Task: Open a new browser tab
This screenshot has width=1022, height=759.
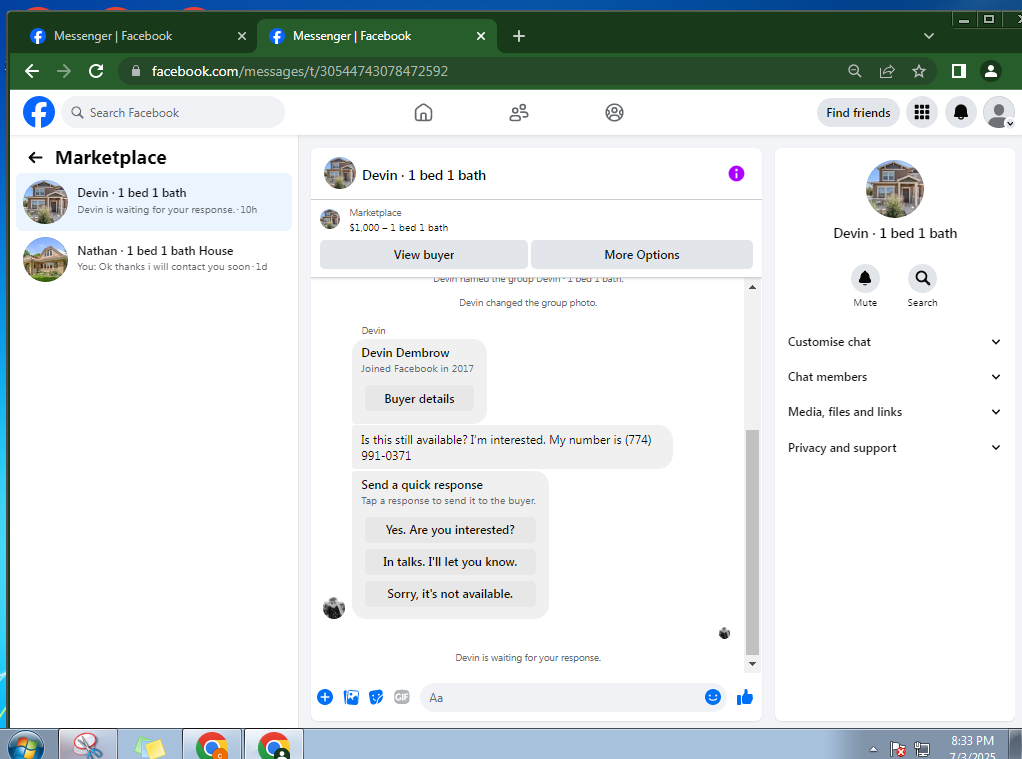Action: 519,36
